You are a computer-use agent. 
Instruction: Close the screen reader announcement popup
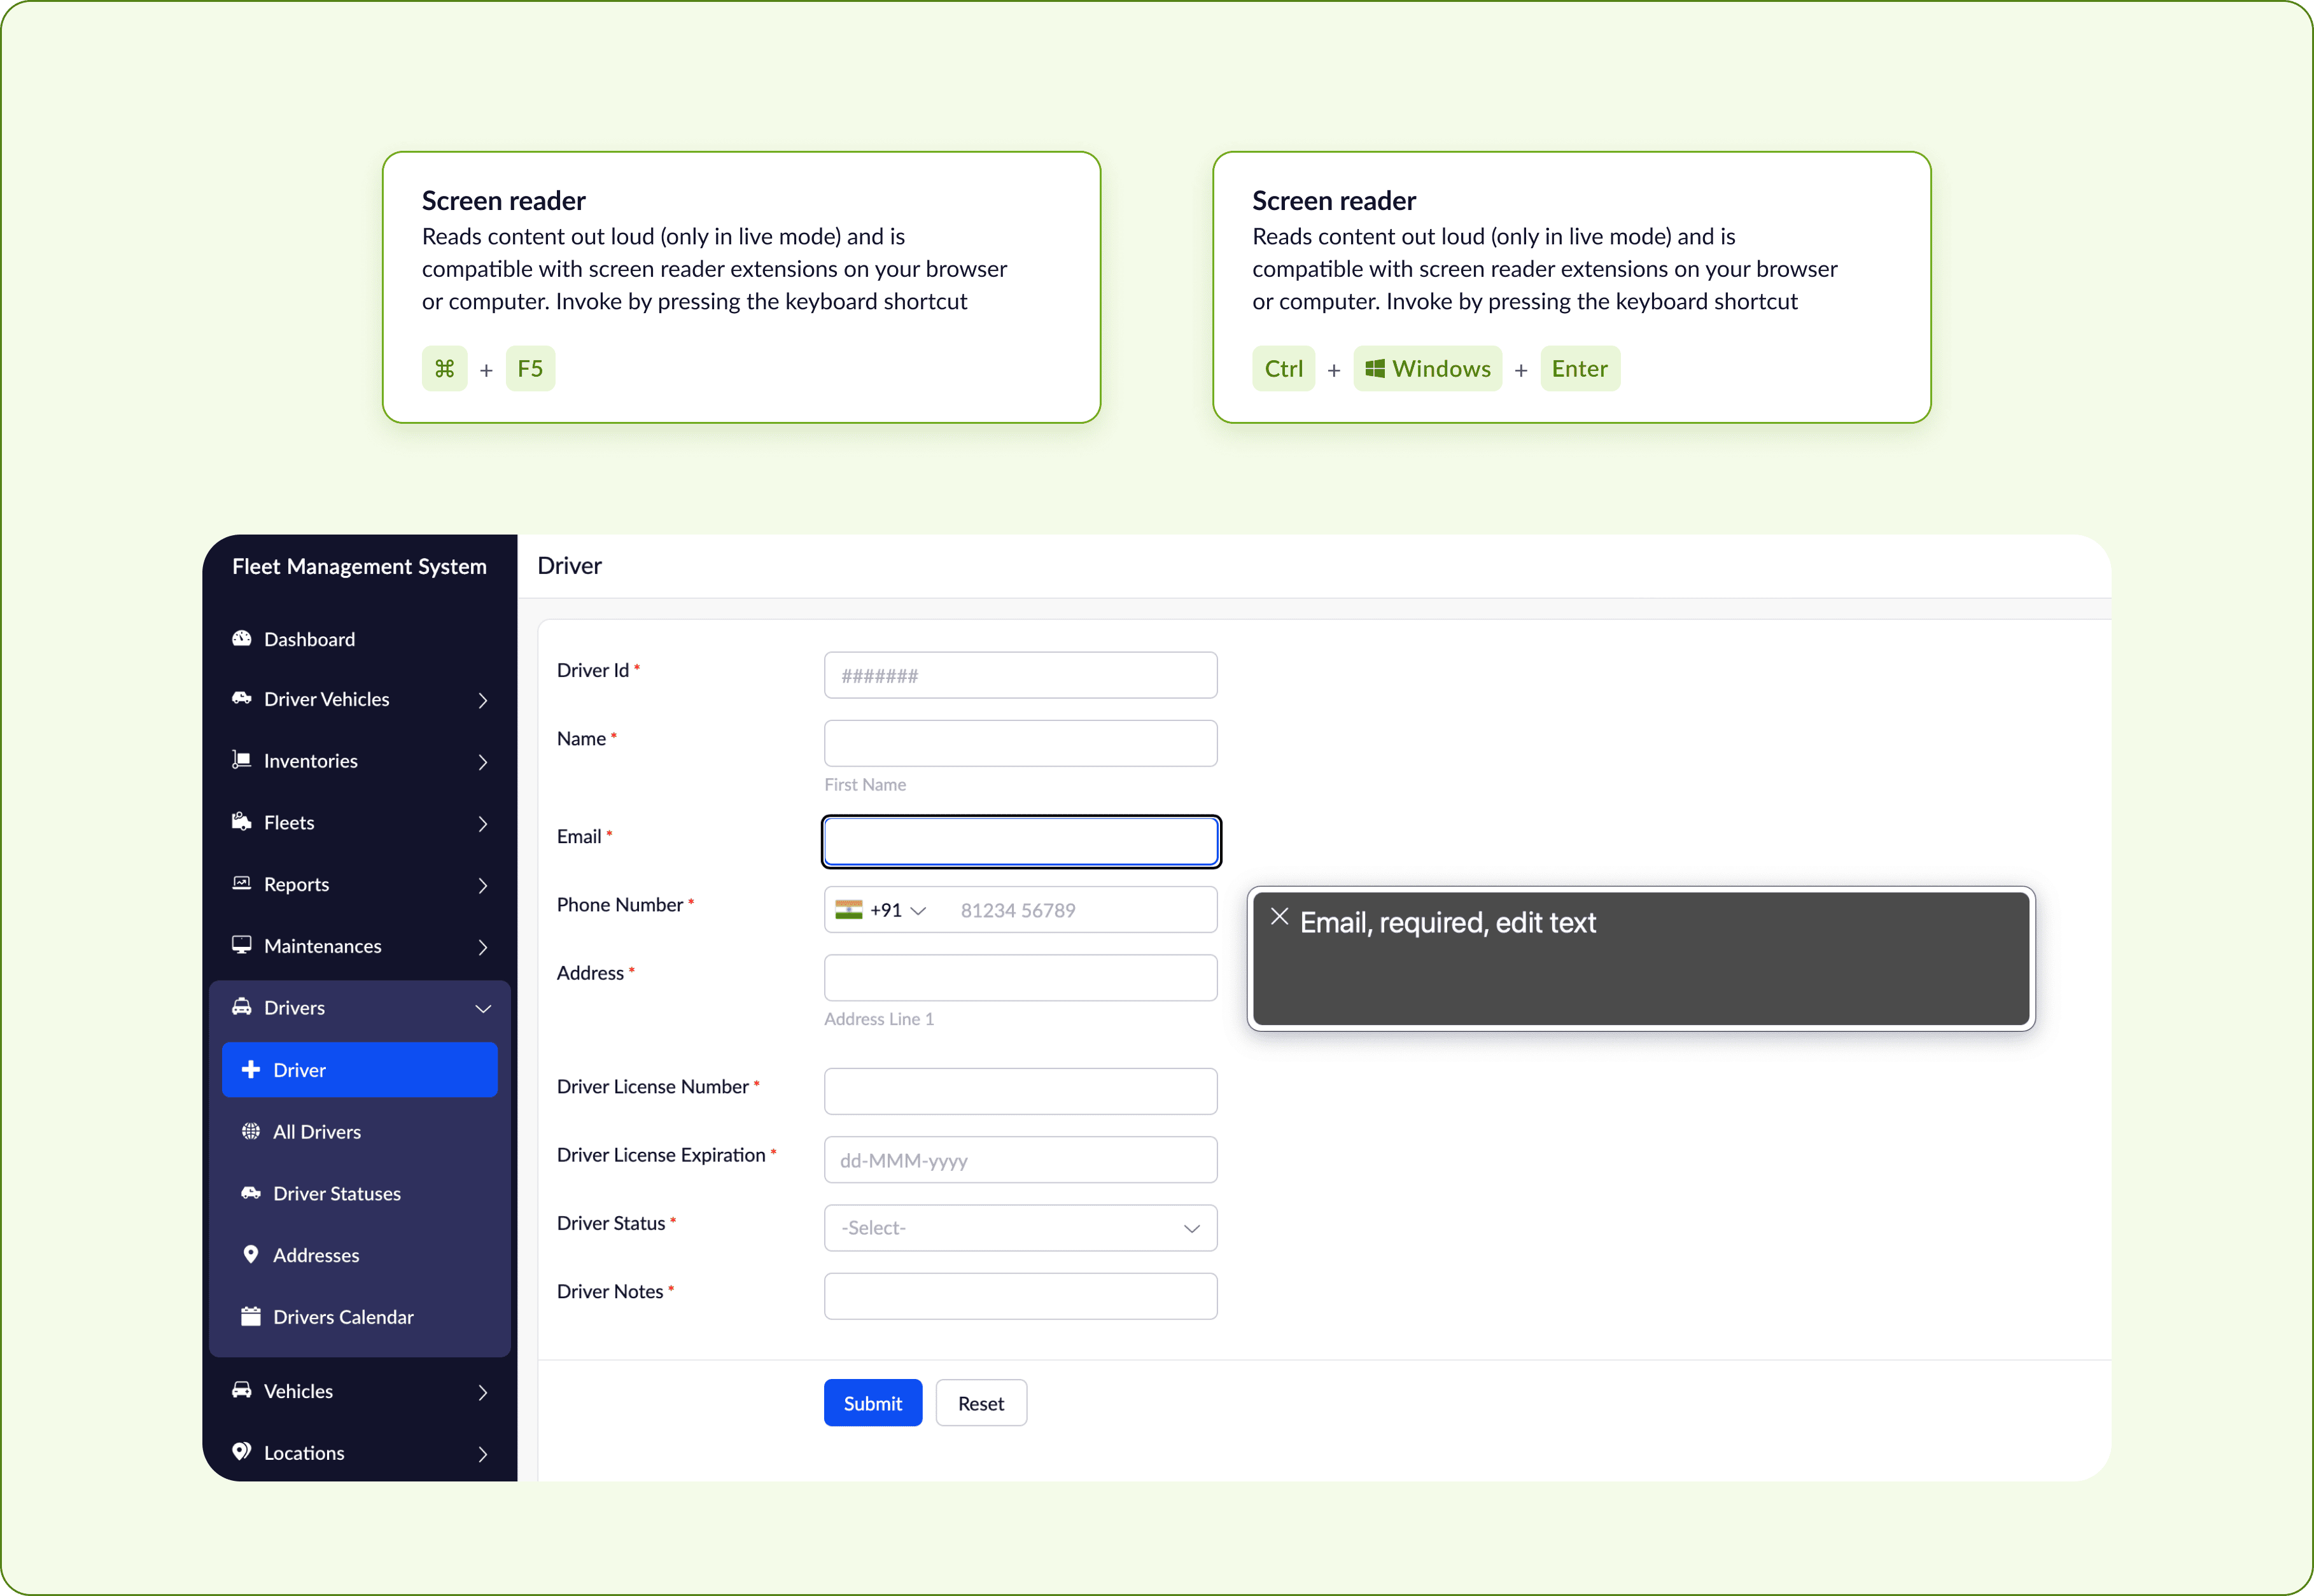click(x=1279, y=917)
